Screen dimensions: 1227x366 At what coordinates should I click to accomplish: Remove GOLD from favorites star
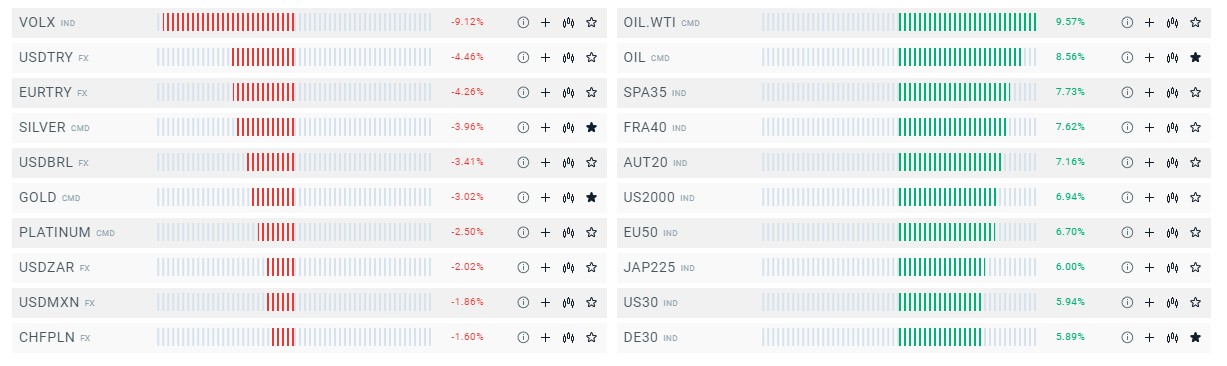pos(591,197)
